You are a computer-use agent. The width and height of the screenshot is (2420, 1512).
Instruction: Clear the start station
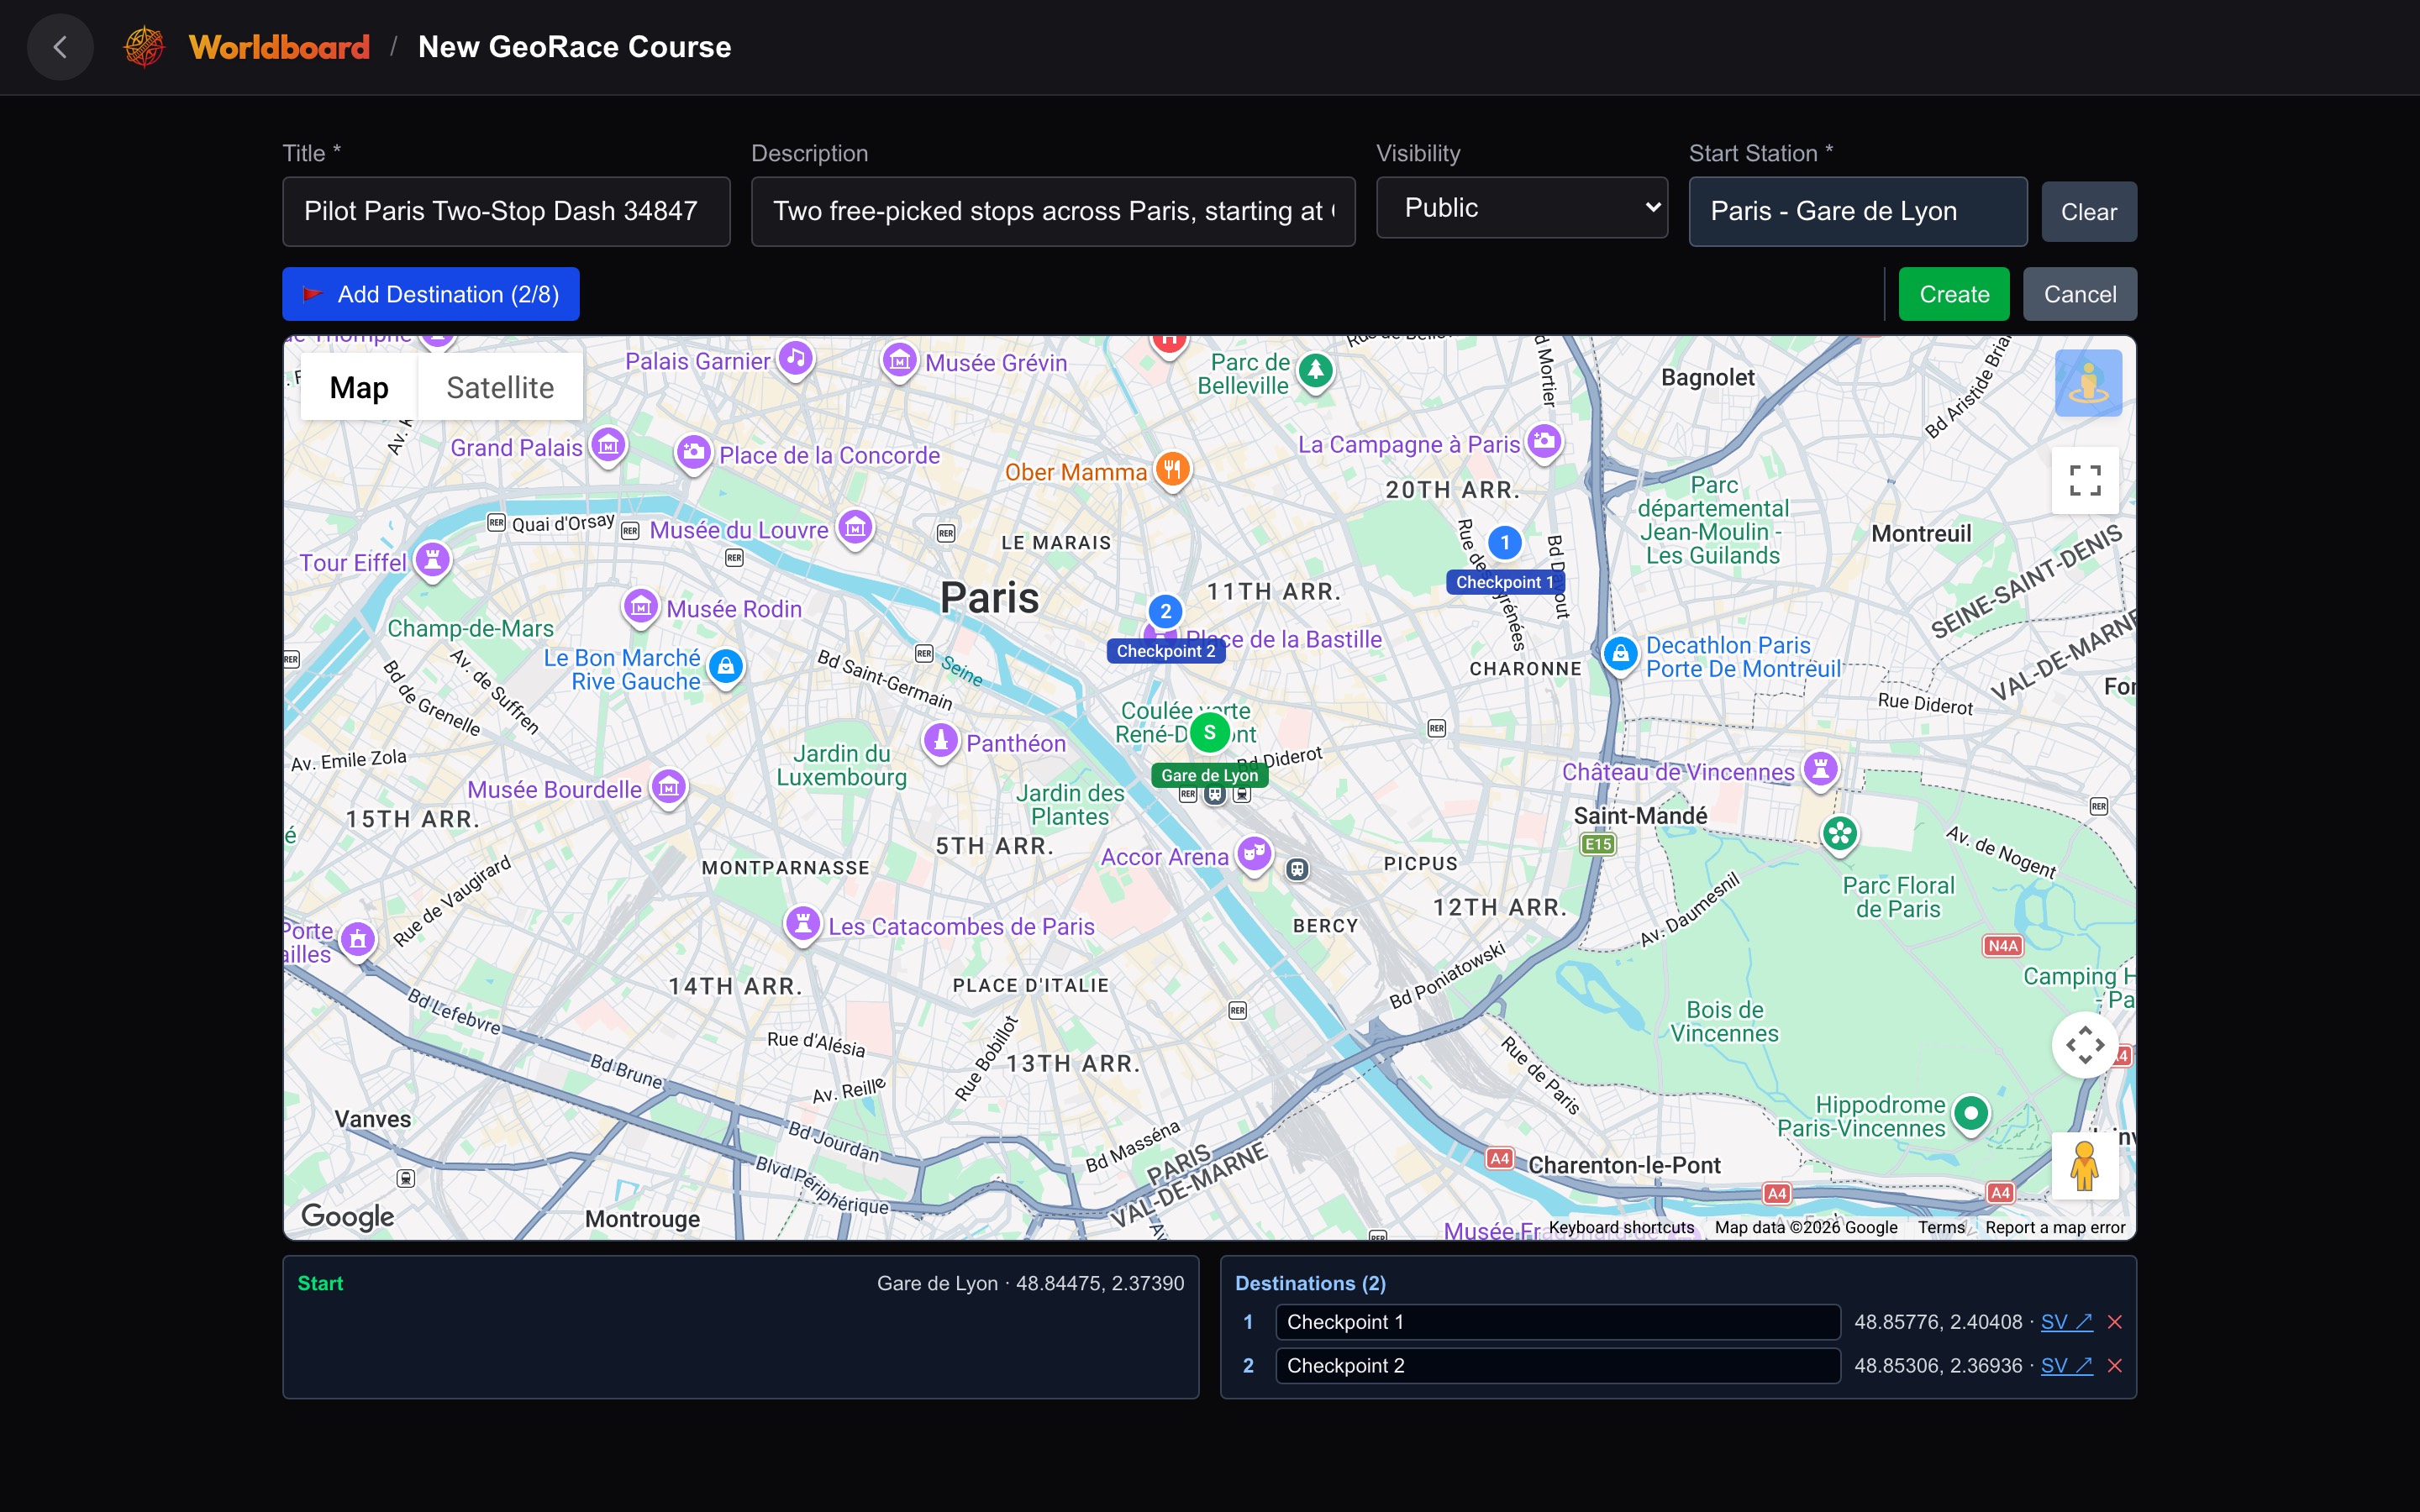pos(2089,212)
